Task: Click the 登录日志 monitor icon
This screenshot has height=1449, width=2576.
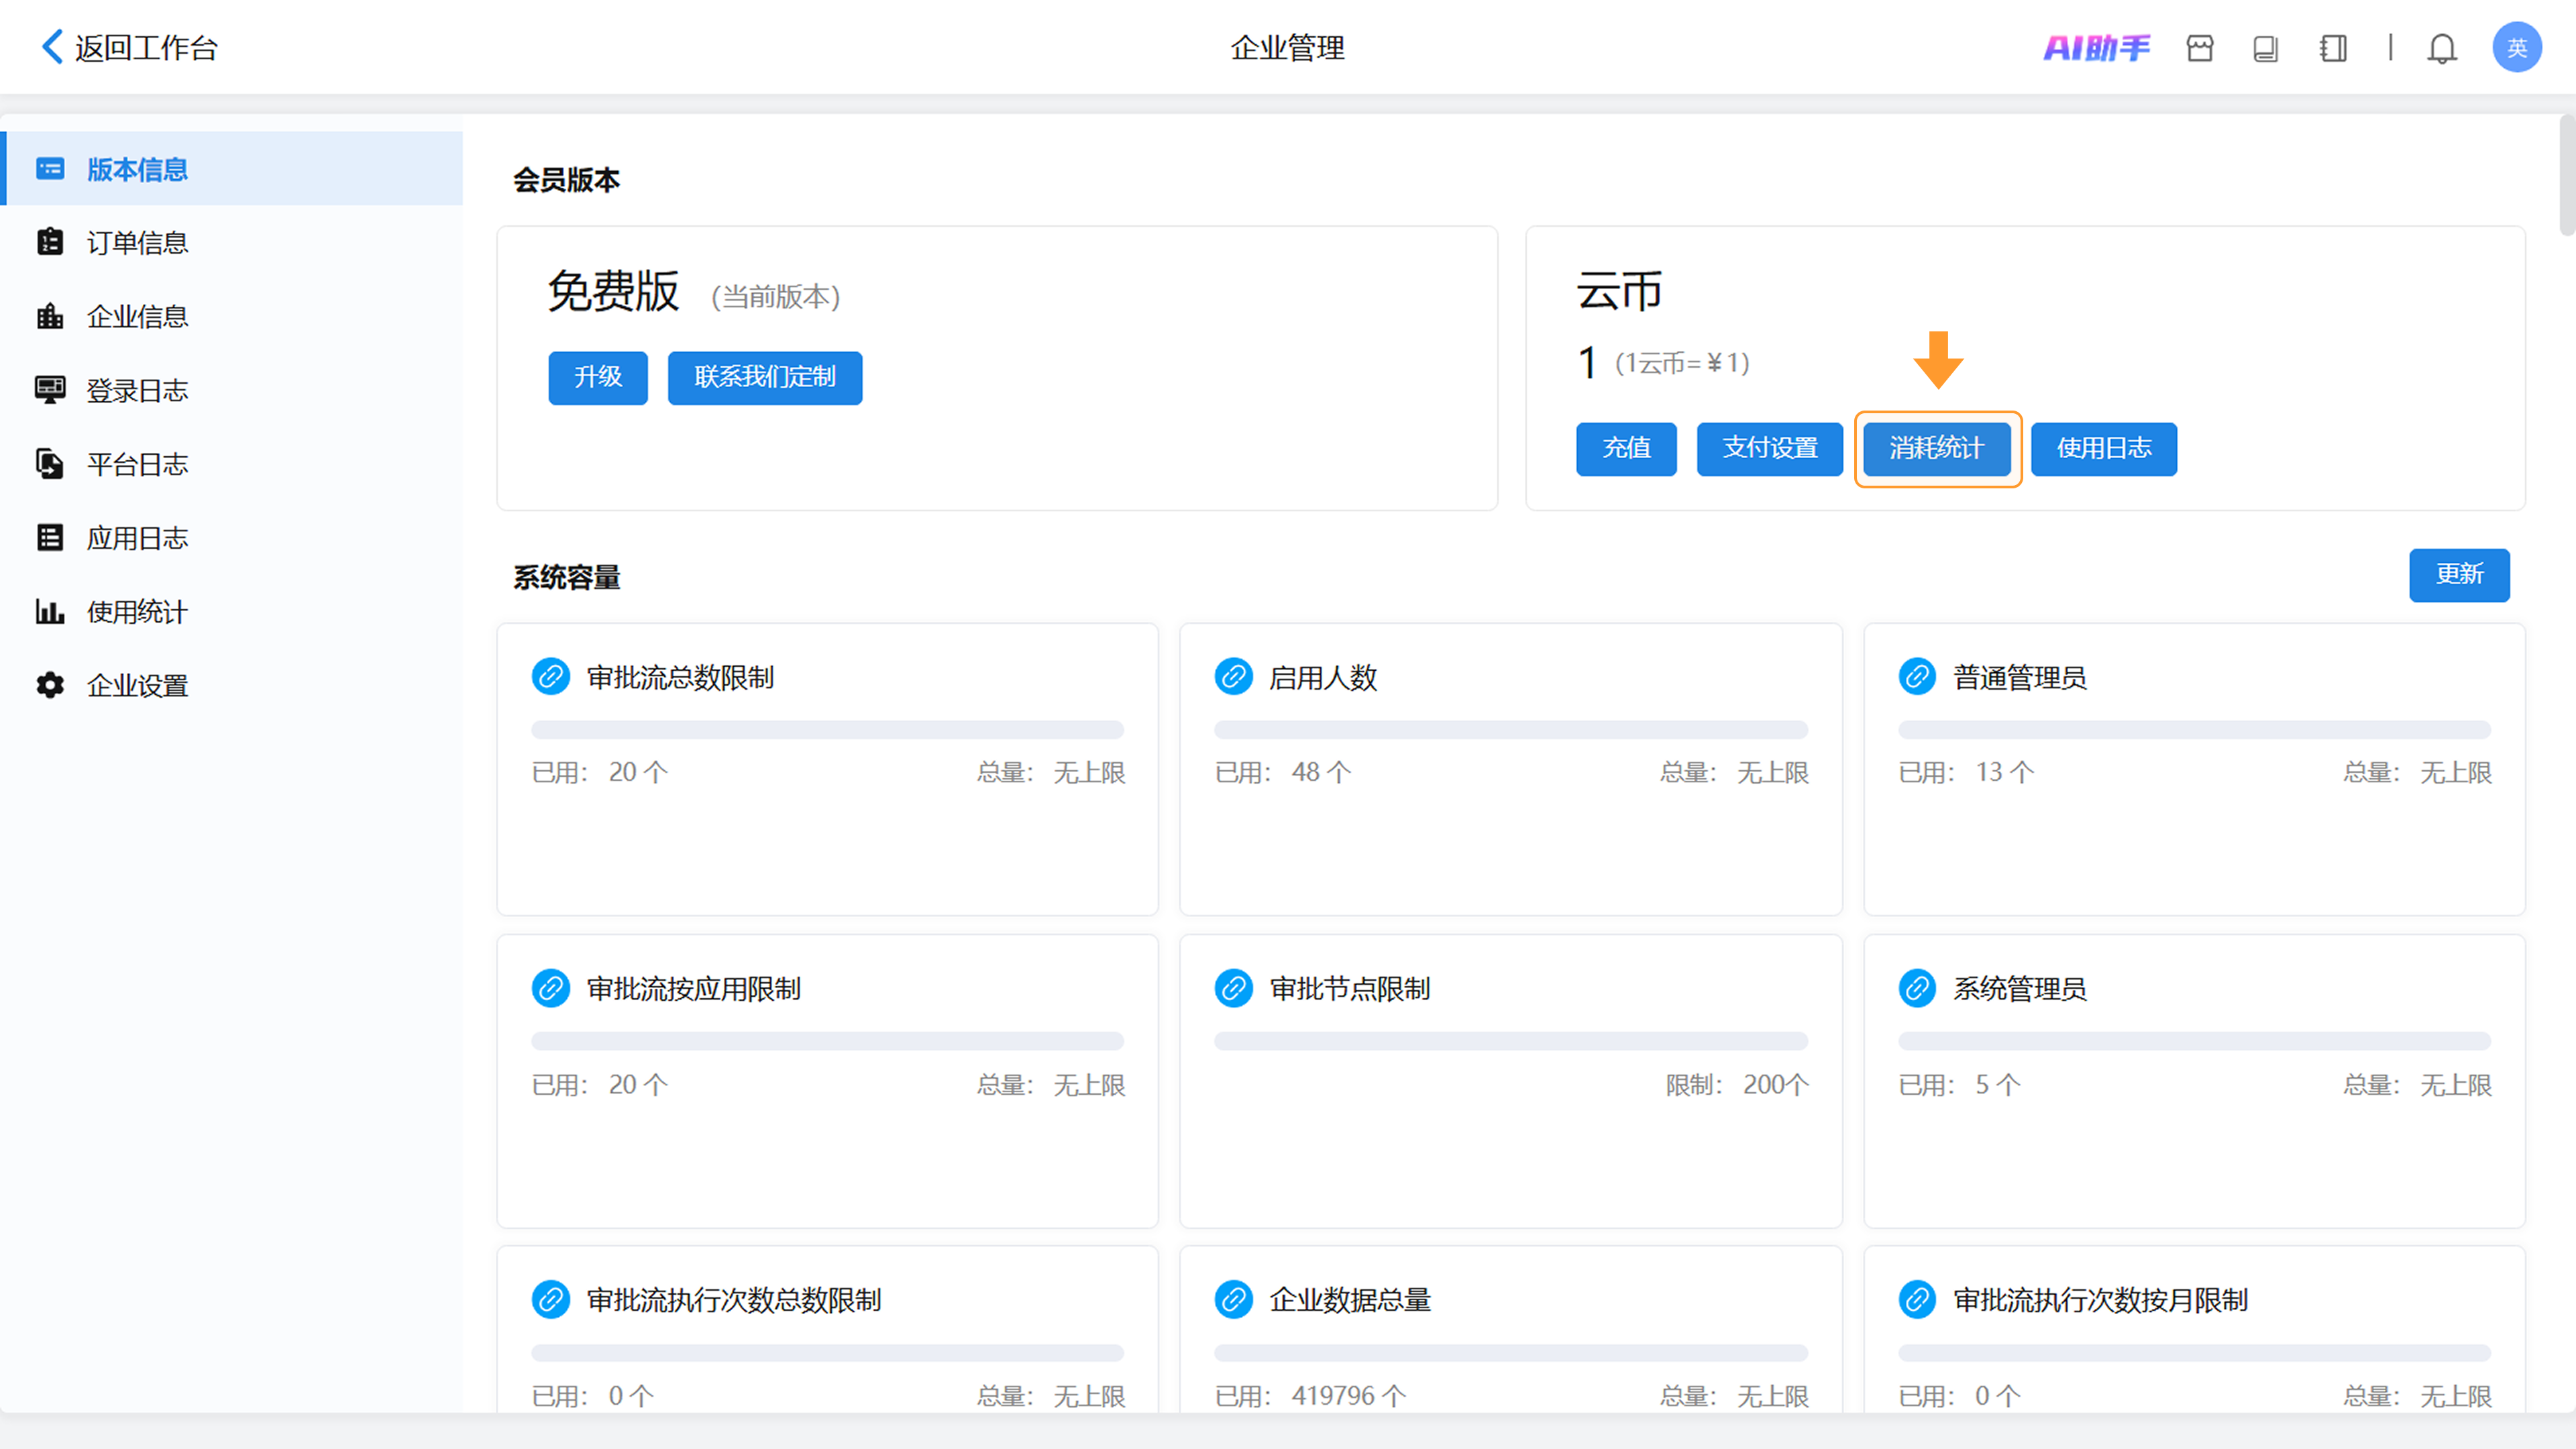Action: (50, 390)
